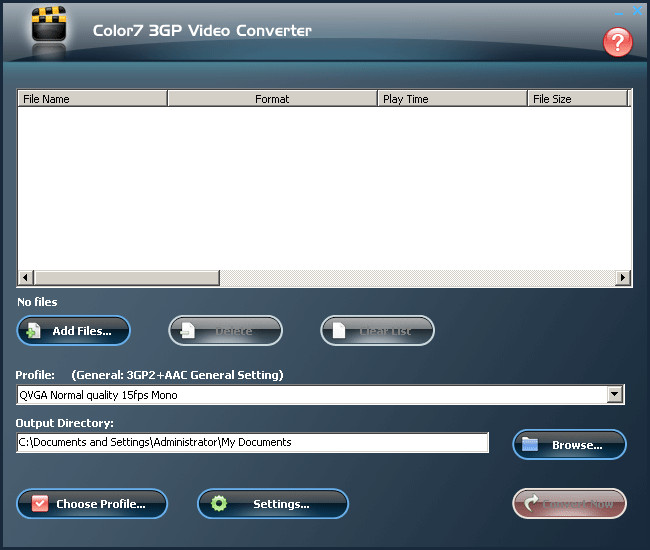This screenshot has width=650, height=550.
Task: Sort by File Name column header
Action: [92, 99]
